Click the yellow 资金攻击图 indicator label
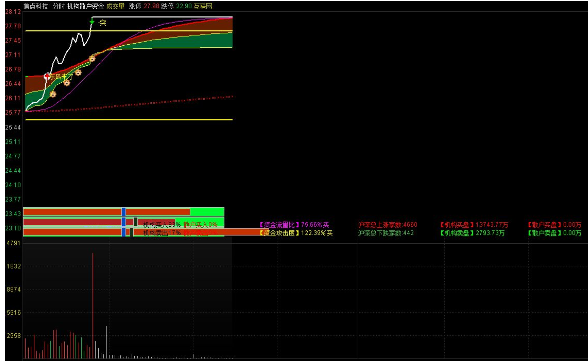Screen dimensions: 588x363 (279, 233)
